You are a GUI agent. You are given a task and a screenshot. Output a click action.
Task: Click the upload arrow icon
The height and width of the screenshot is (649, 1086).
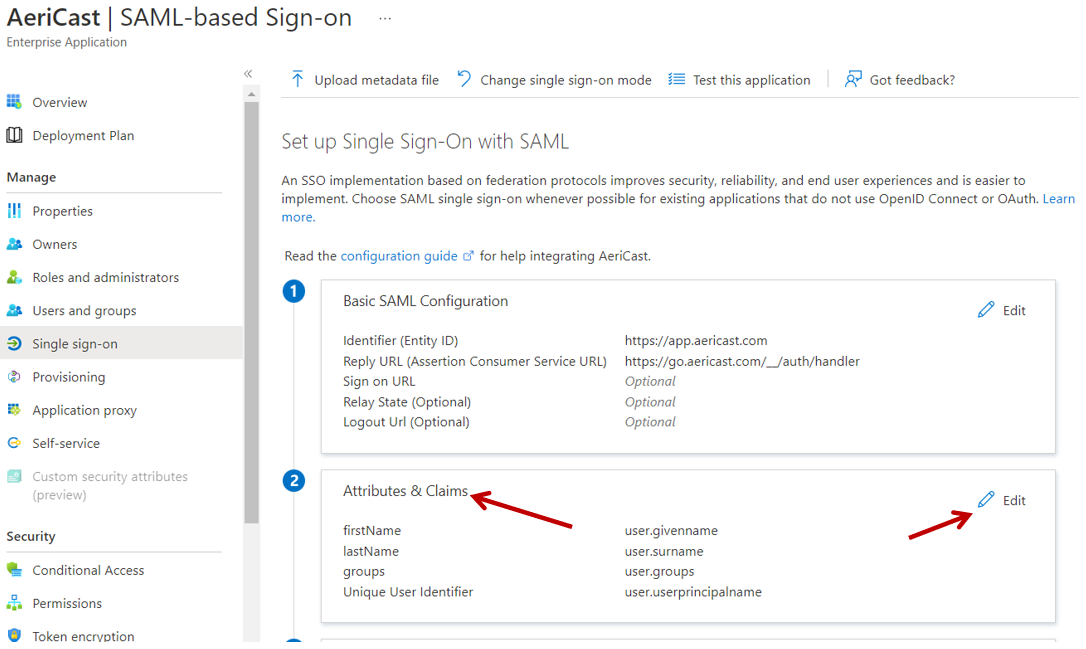click(297, 79)
